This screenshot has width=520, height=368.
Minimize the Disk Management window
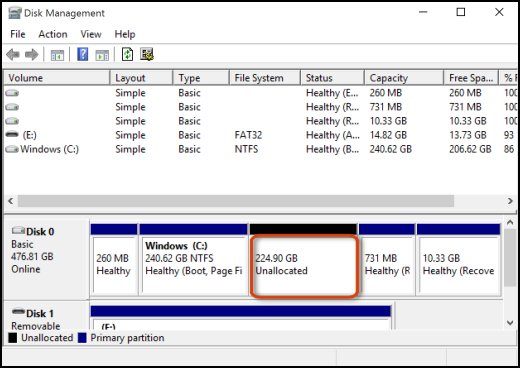423,12
